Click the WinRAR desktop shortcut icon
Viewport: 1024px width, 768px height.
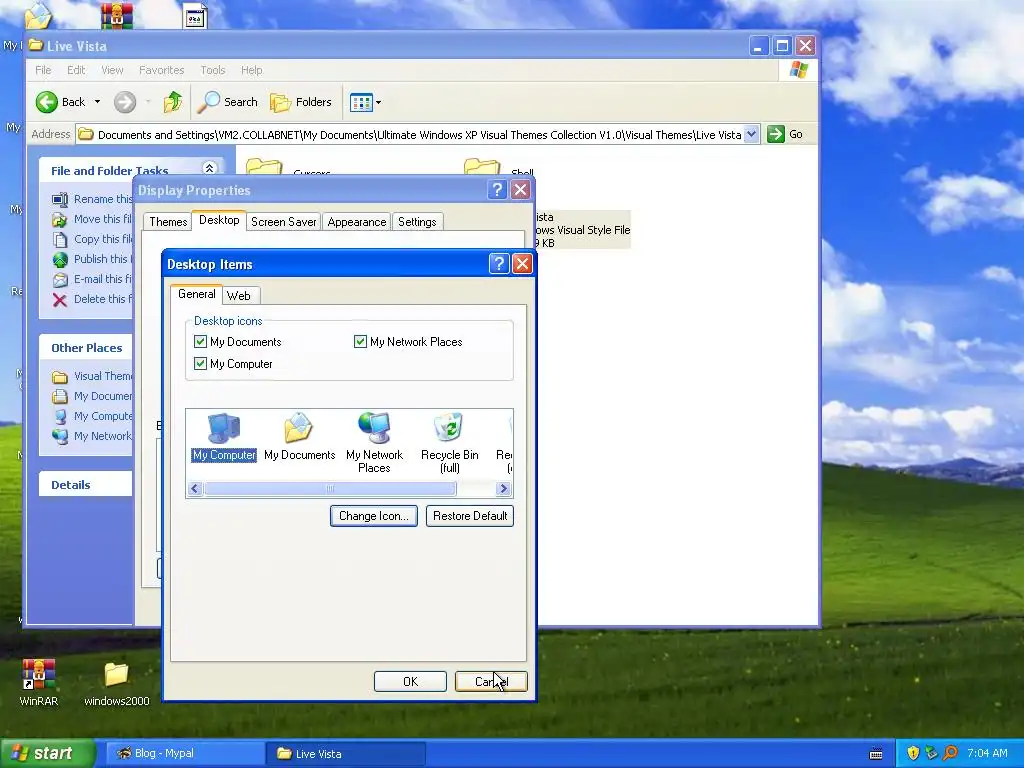coord(39,675)
